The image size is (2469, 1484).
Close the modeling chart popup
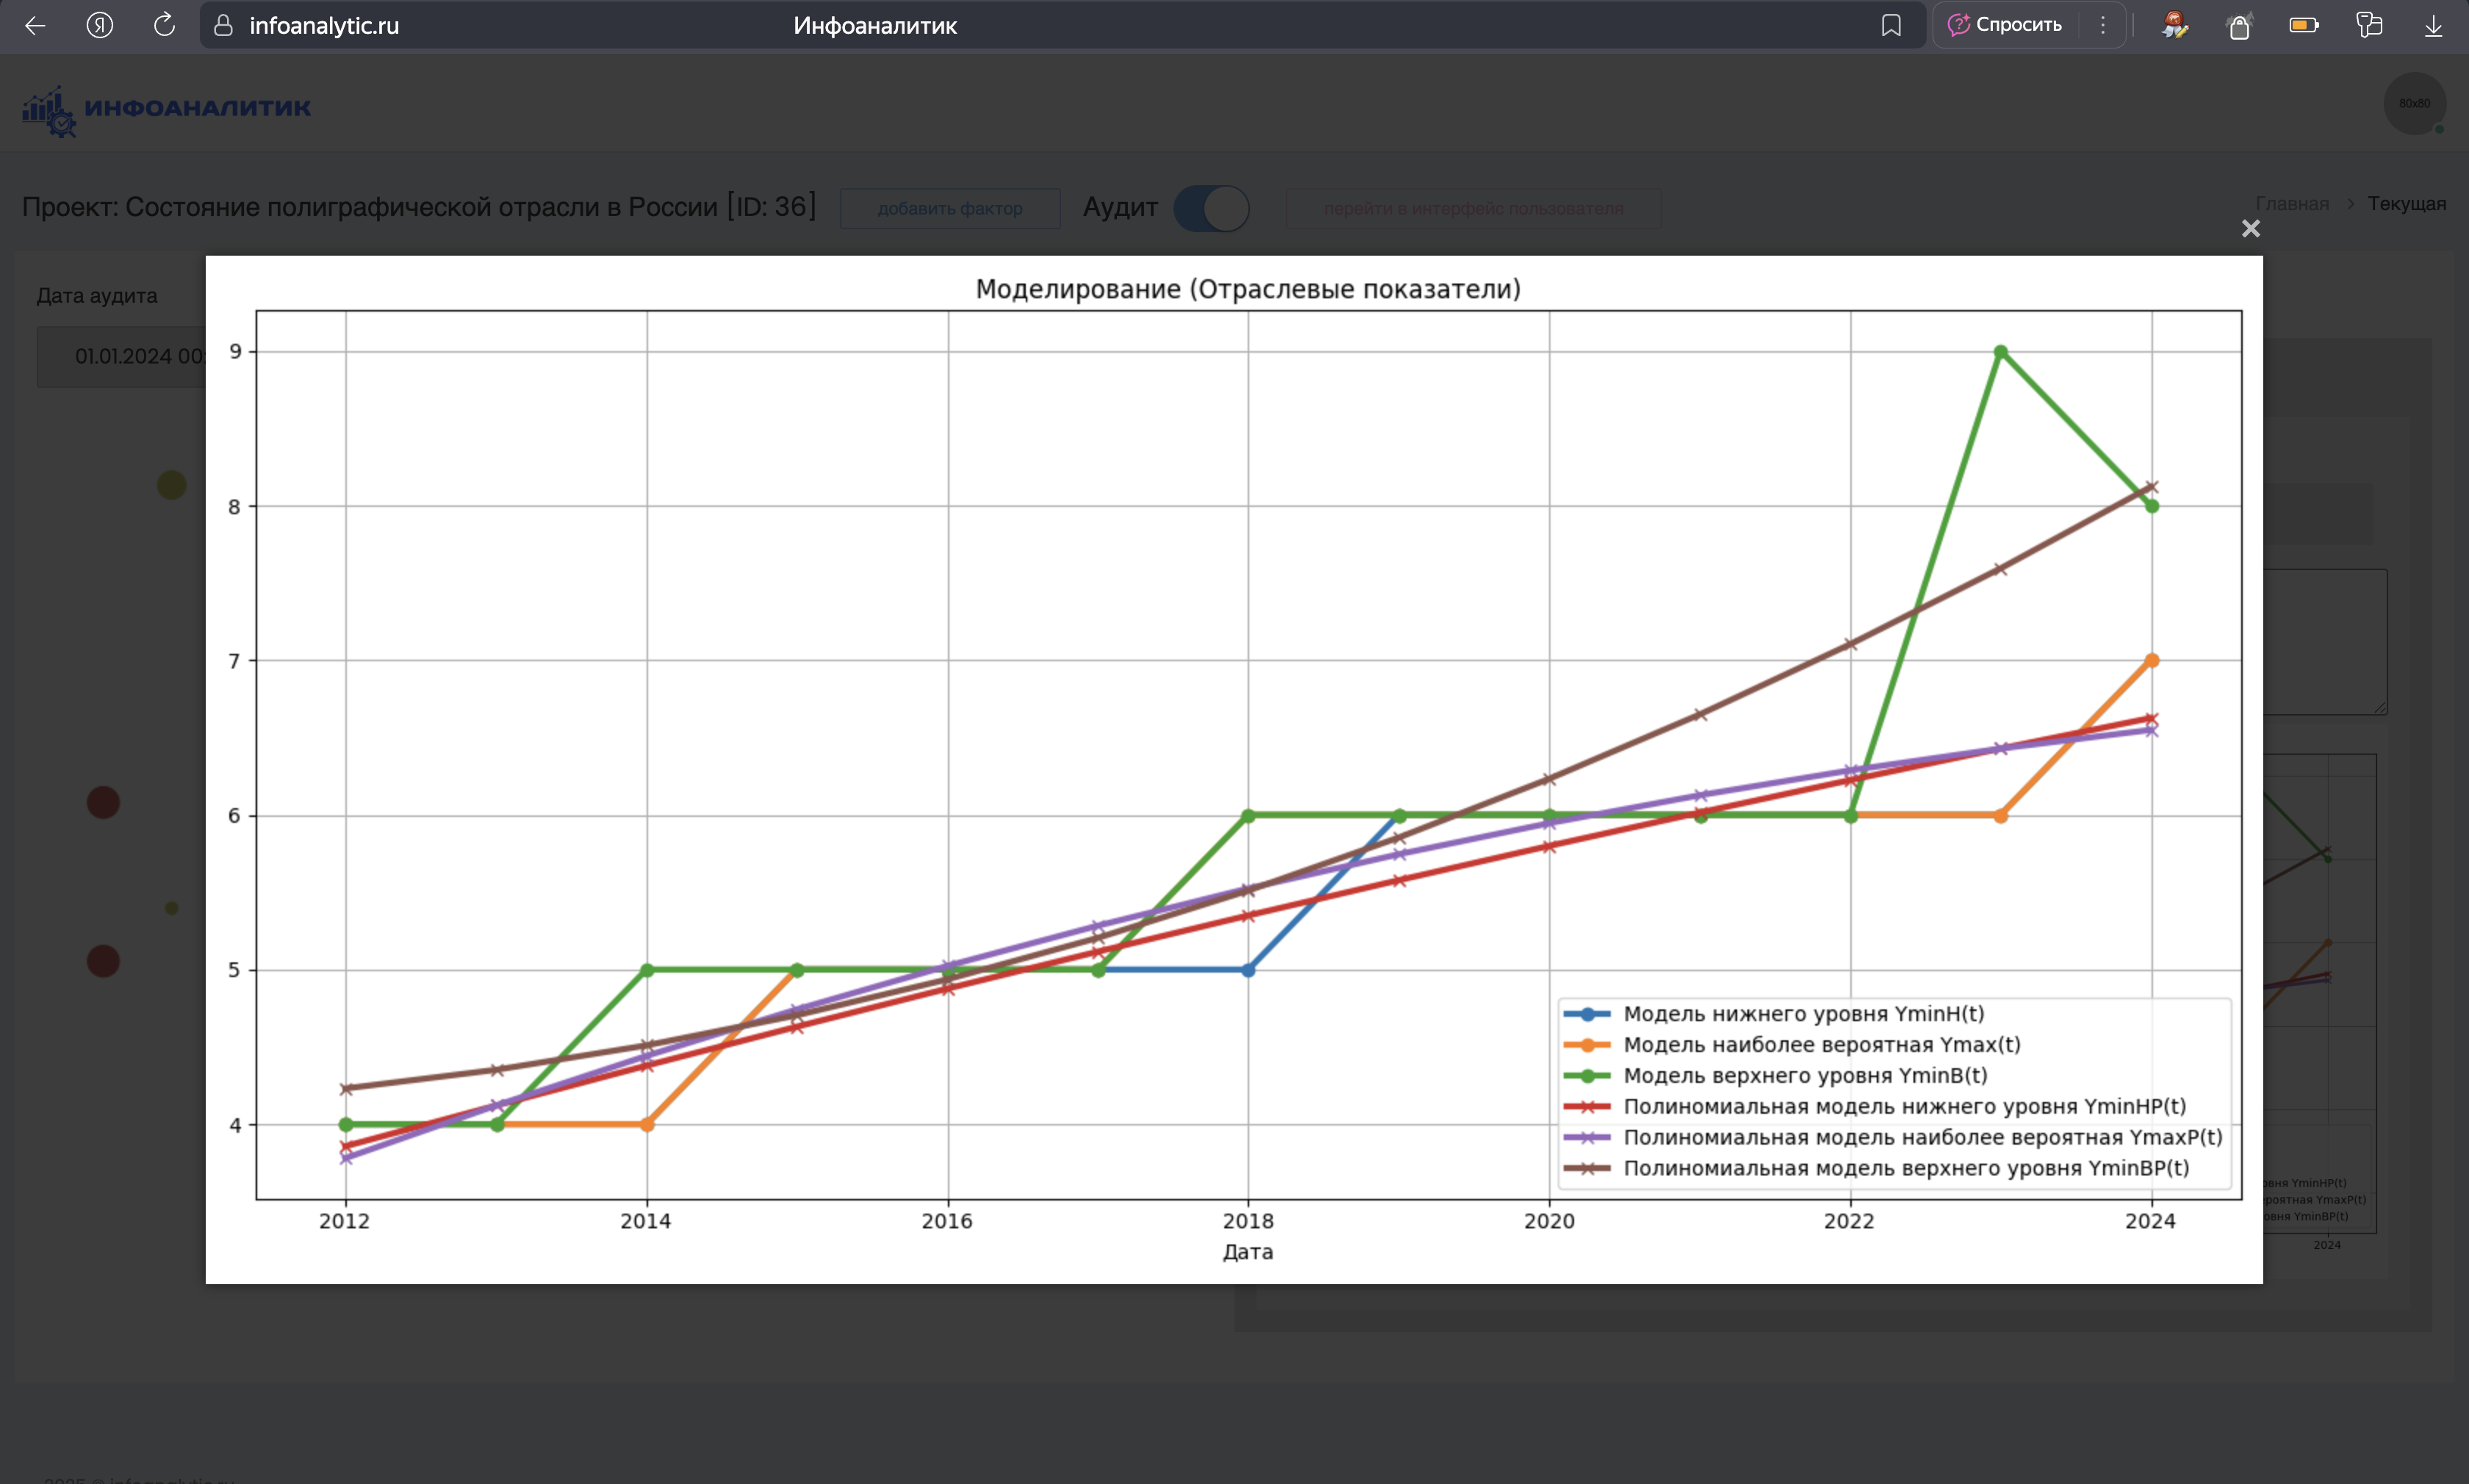pyautogui.click(x=2250, y=229)
